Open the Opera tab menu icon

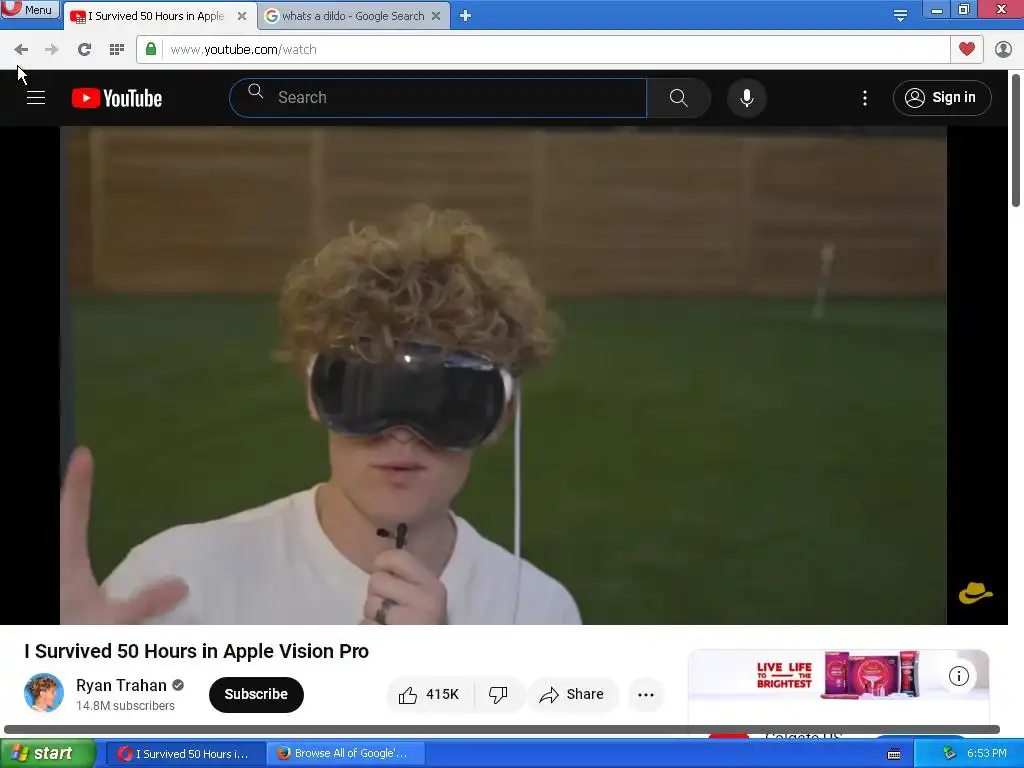coord(900,14)
